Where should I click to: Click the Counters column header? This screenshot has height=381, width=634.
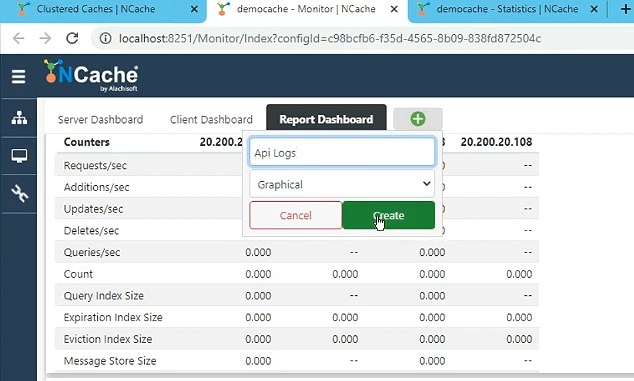coord(87,142)
